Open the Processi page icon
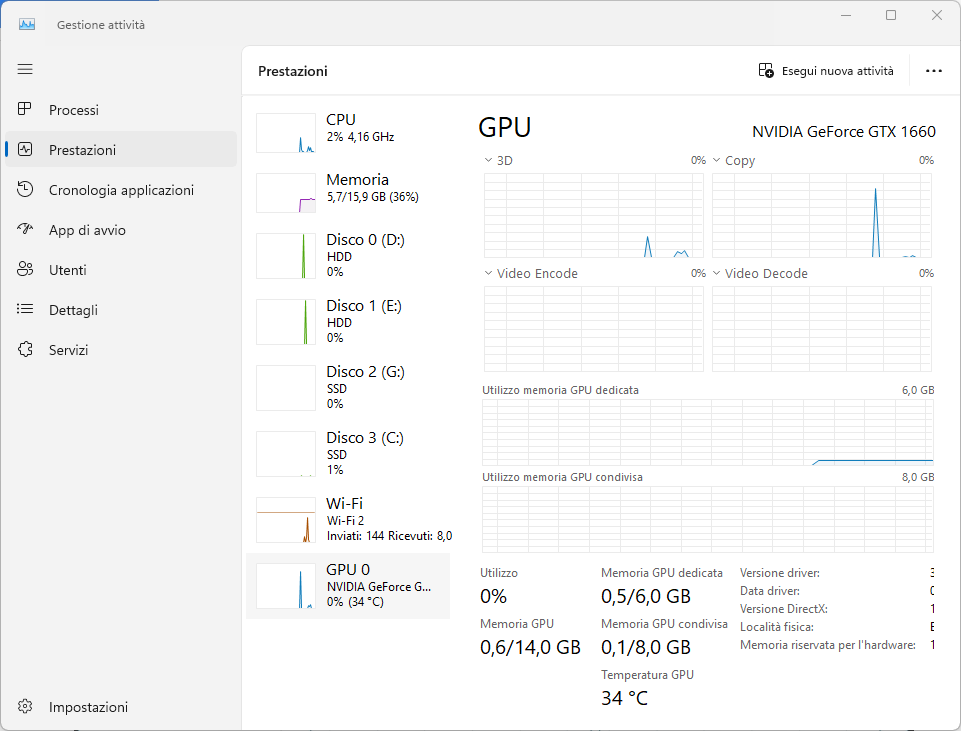The width and height of the screenshot is (961, 731). click(x=26, y=110)
